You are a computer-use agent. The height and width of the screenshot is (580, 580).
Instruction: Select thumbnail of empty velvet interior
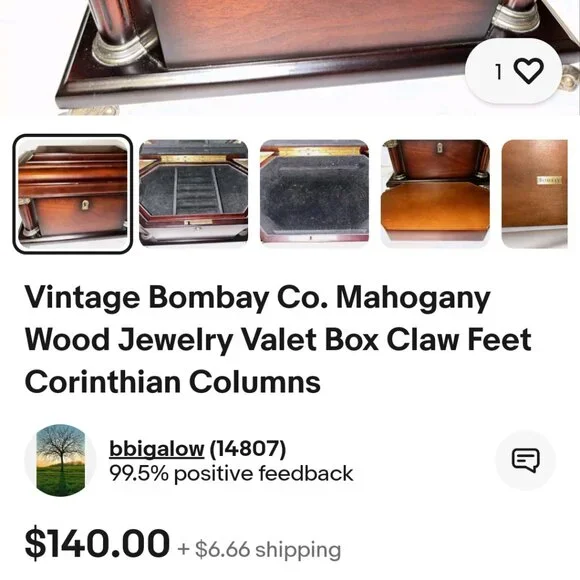tap(314, 192)
